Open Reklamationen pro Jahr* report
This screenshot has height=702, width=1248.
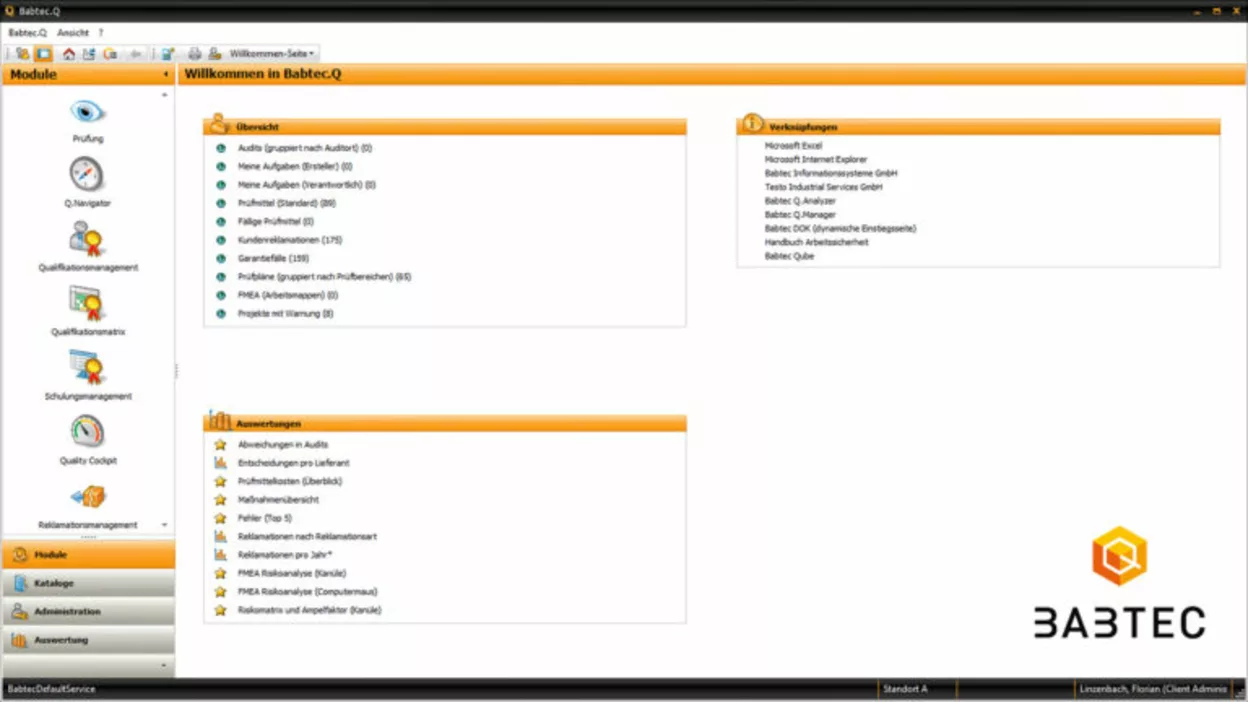tap(285, 555)
